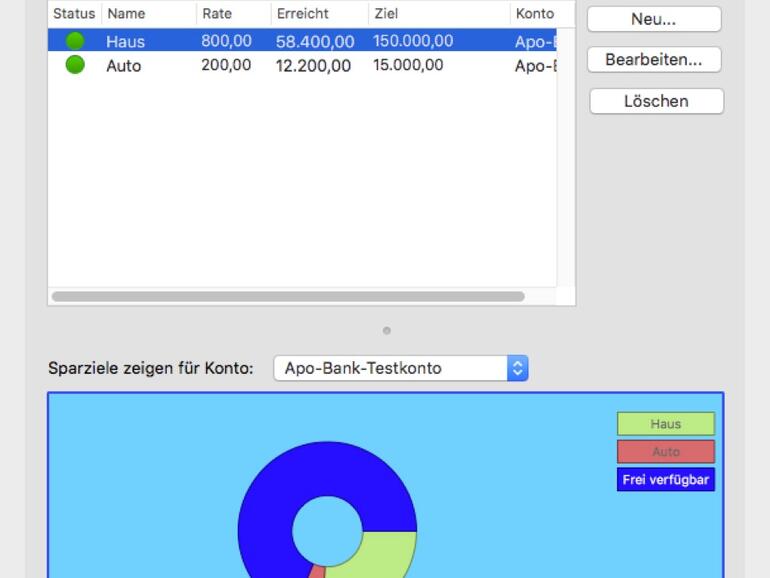Open the Sparziele account dropdown
Image resolution: width=770 pixels, height=578 pixels.
[x=401, y=368]
